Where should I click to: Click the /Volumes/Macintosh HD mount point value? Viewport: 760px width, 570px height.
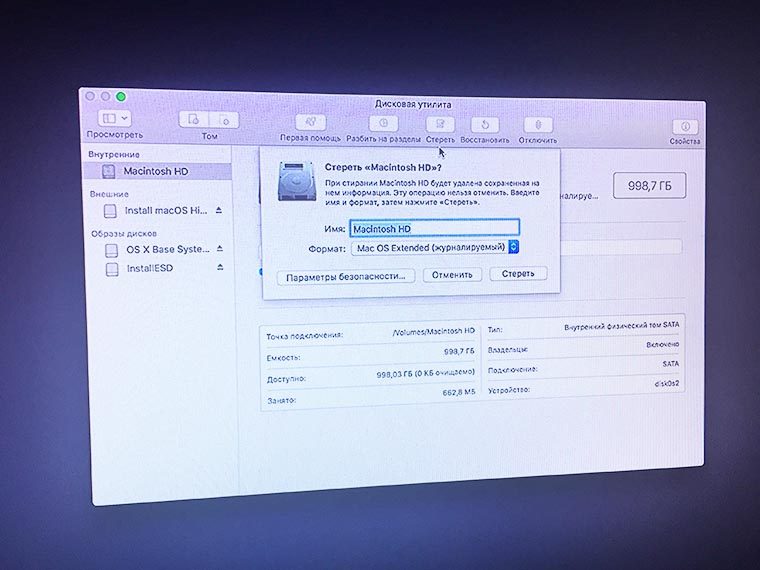[433, 332]
